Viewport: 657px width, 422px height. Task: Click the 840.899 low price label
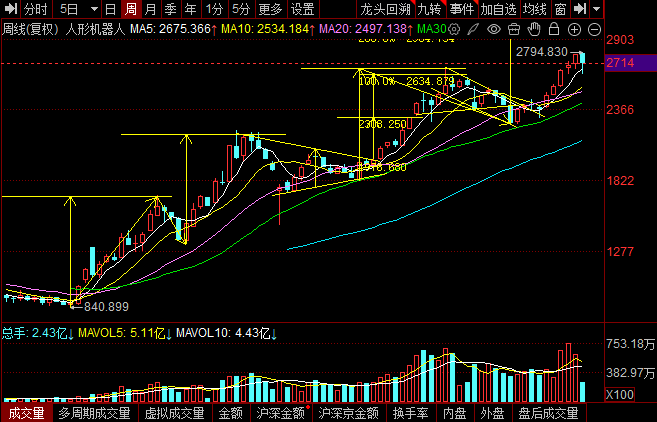[106, 307]
